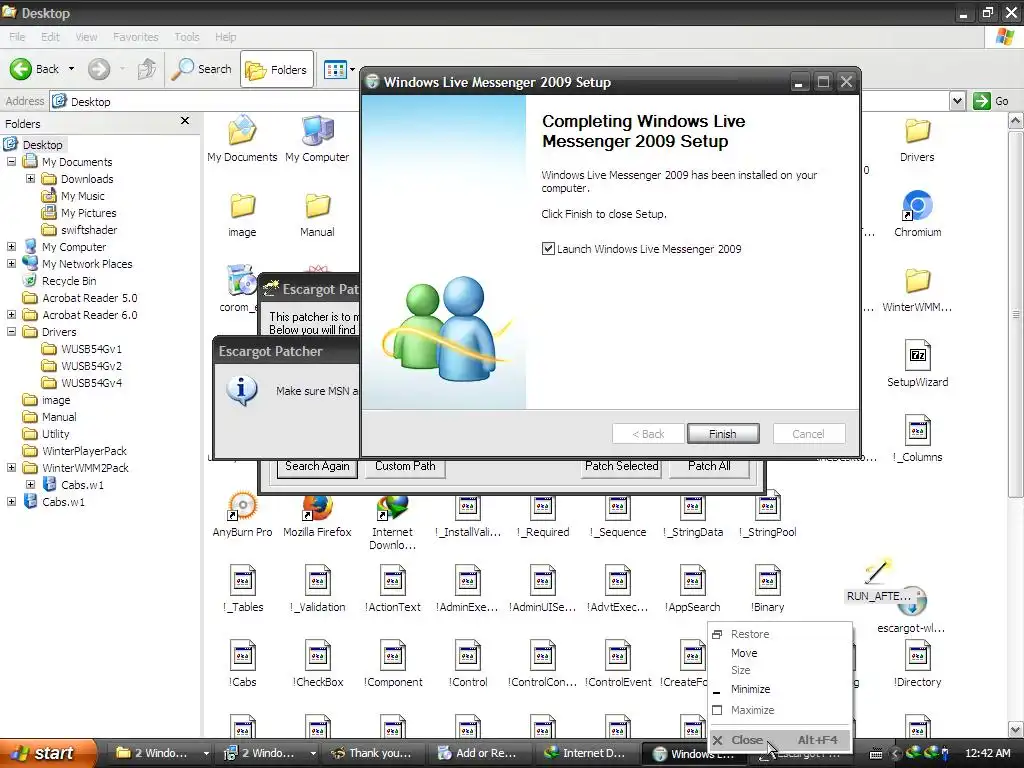Viewport: 1024px width, 768px height.
Task: Open the Favorites menu
Action: pos(135,37)
